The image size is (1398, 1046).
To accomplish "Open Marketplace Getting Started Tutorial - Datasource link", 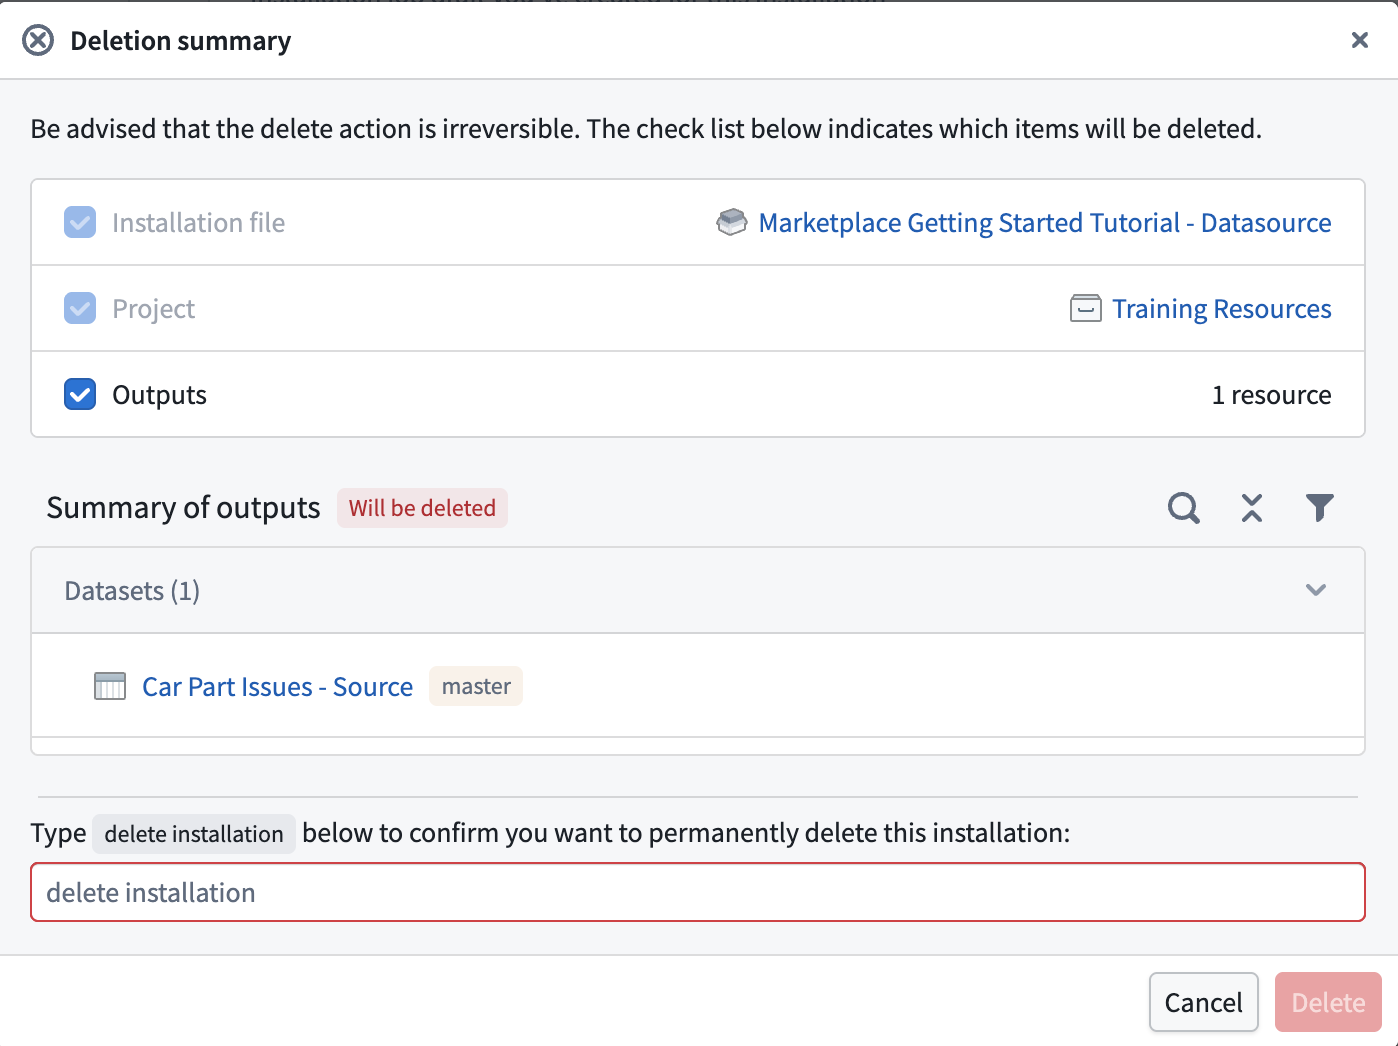I will tap(1045, 222).
